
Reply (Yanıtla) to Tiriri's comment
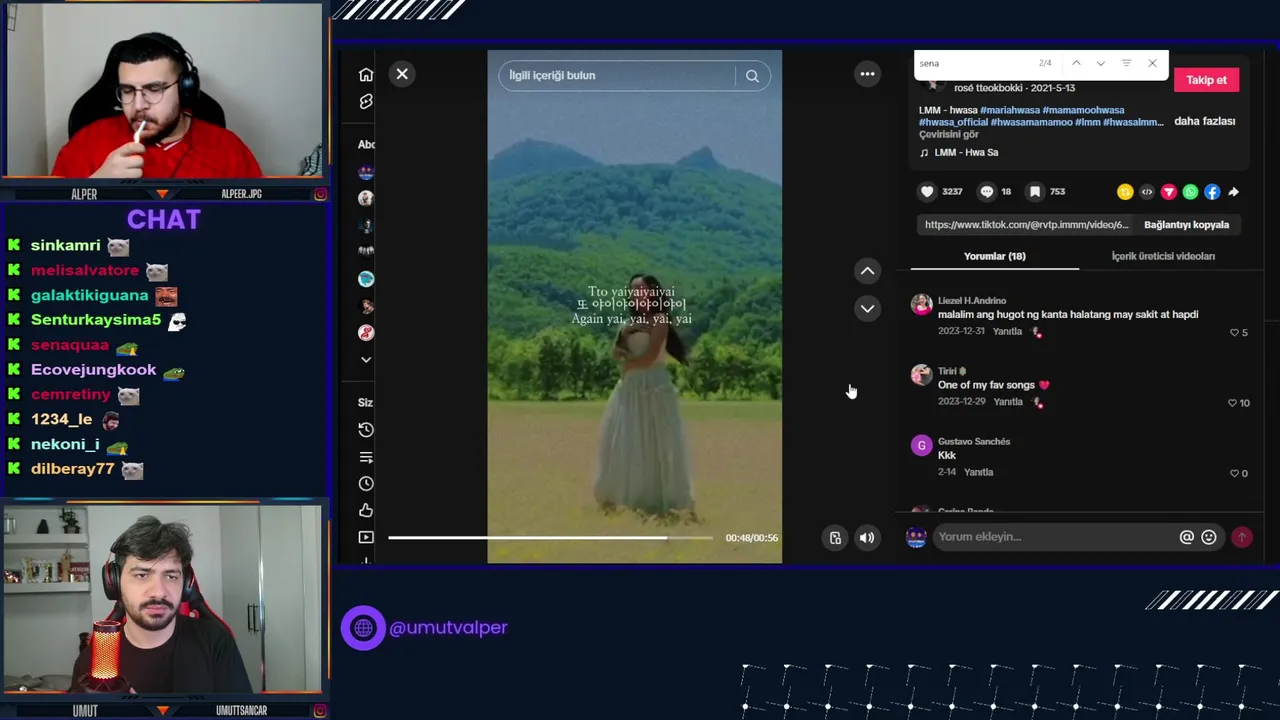coord(1008,402)
